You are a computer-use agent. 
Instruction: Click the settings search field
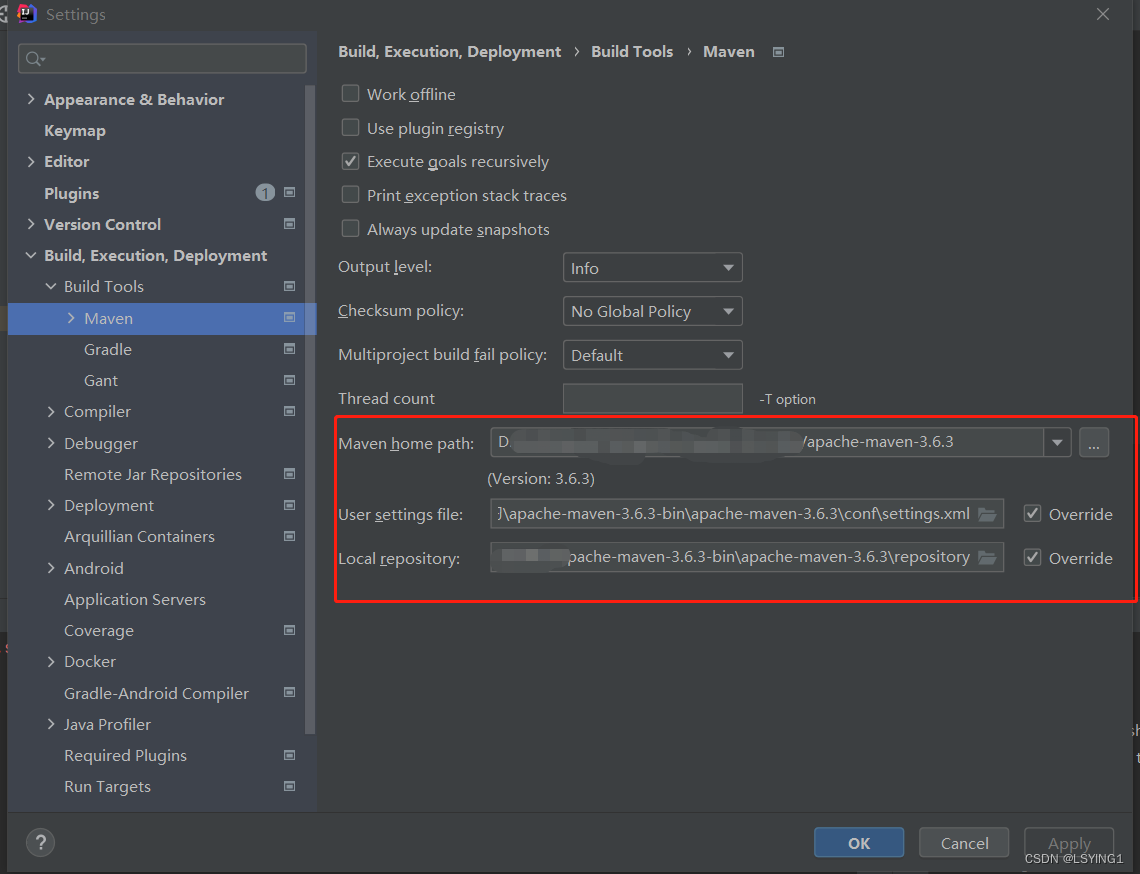click(162, 59)
